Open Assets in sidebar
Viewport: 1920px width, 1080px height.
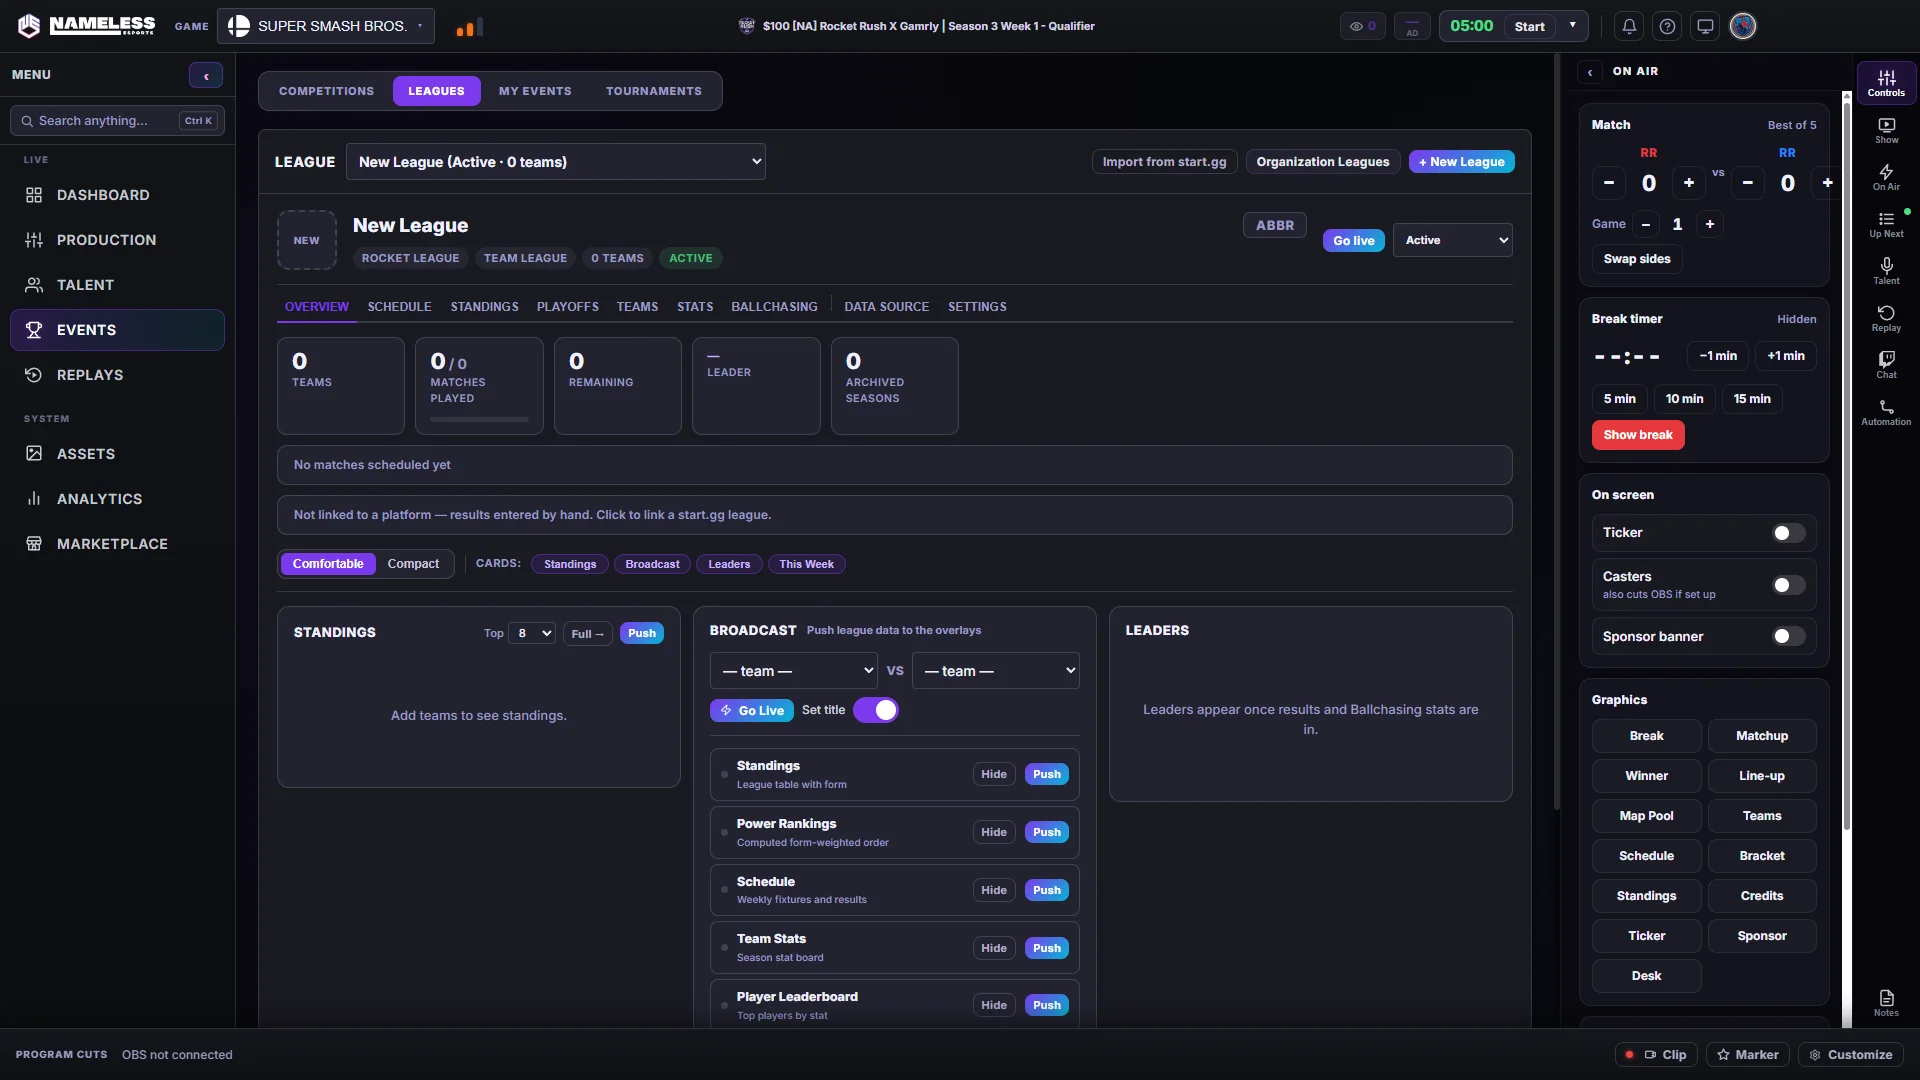point(117,454)
